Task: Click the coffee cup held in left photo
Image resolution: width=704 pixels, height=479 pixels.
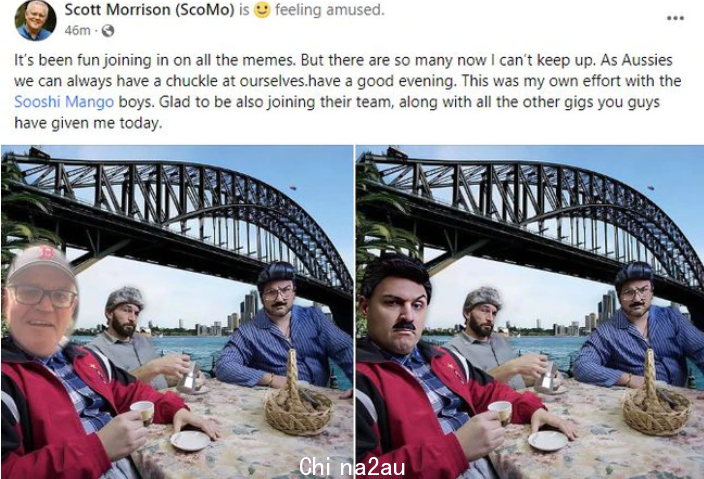Action: click(x=142, y=412)
